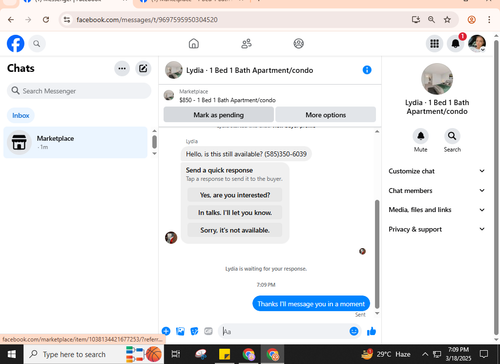The height and width of the screenshot is (364, 500).
Task: View site information icon in address bar
Action: pyautogui.click(x=67, y=20)
